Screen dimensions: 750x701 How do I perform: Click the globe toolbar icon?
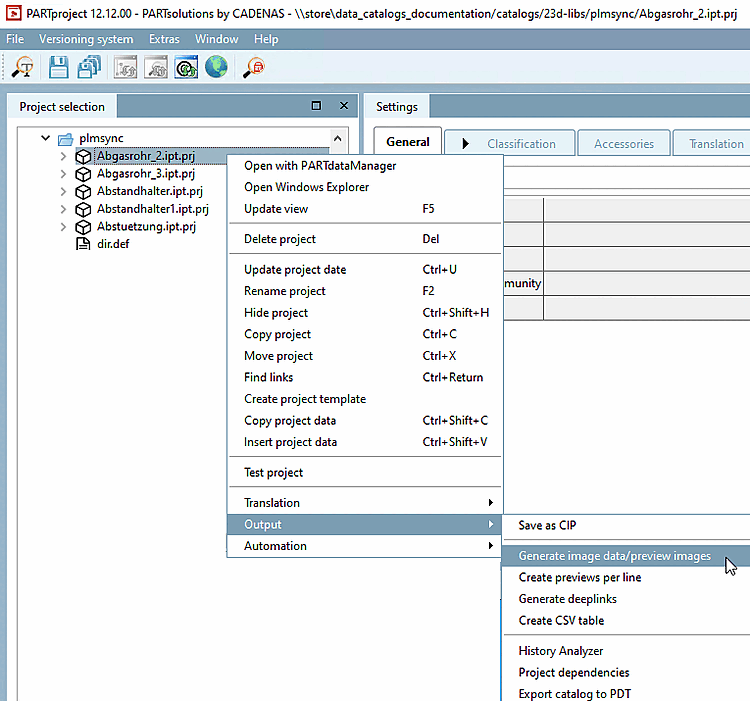click(216, 67)
